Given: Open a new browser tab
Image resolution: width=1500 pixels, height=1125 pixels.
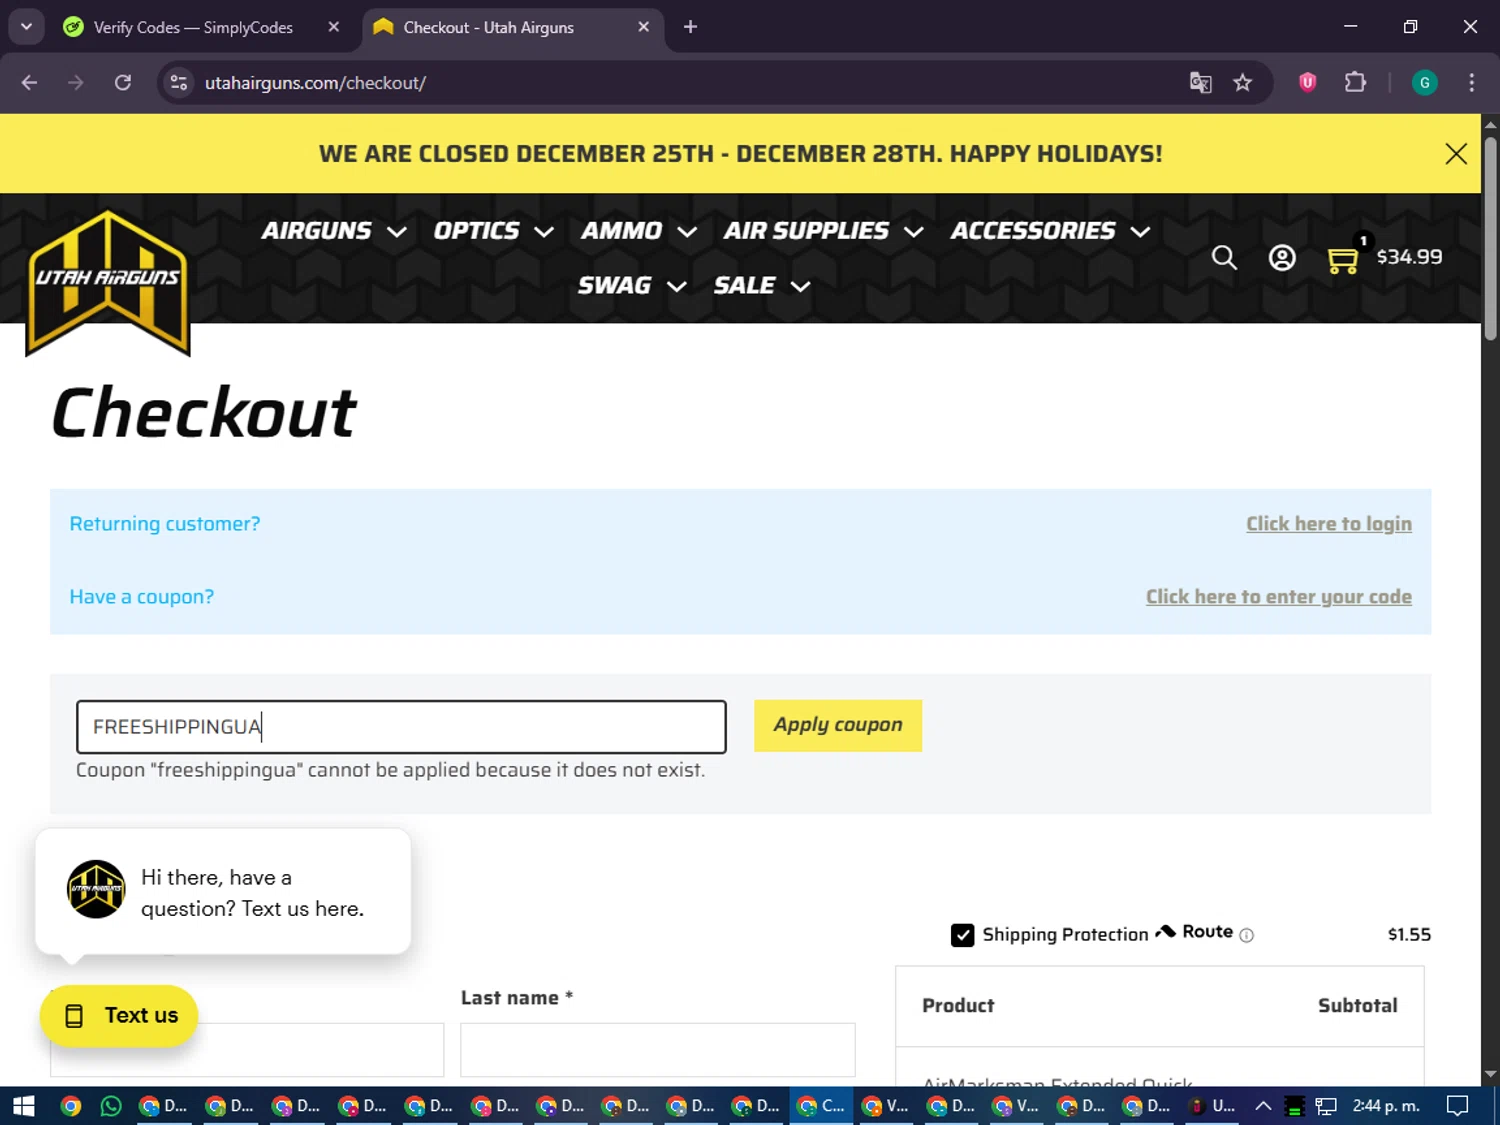Looking at the screenshot, I should pos(690,27).
